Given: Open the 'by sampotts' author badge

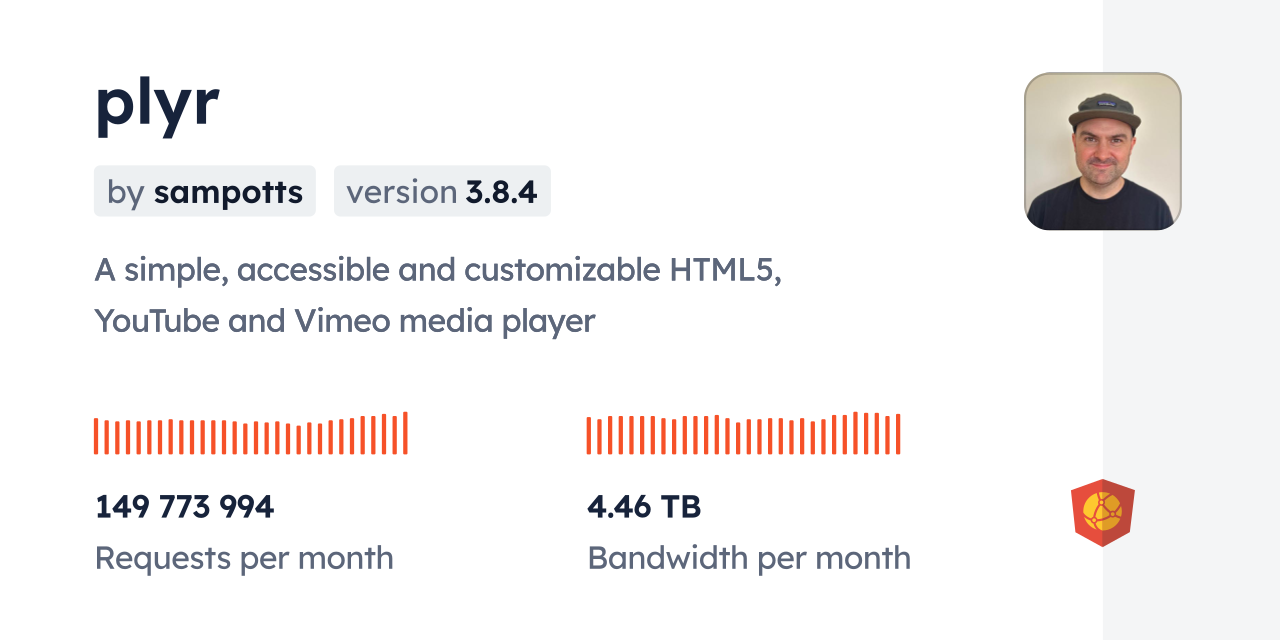Looking at the screenshot, I should point(205,191).
